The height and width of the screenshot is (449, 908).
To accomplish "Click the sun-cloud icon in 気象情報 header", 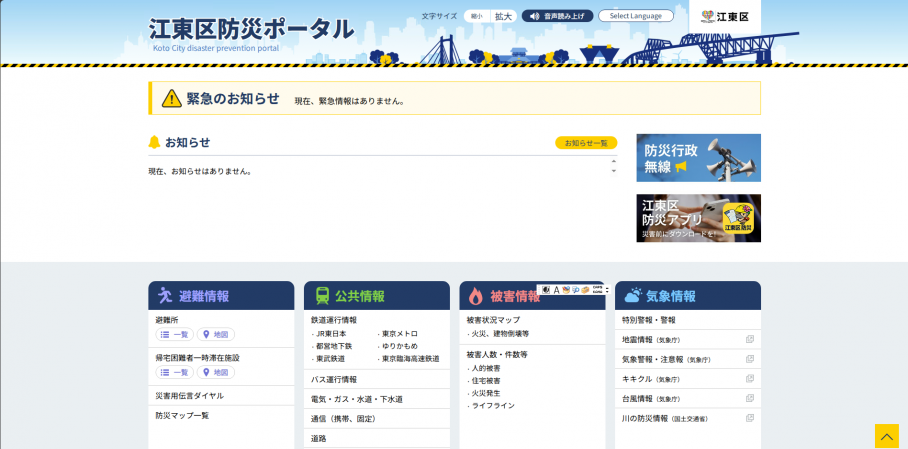I will tap(633, 295).
